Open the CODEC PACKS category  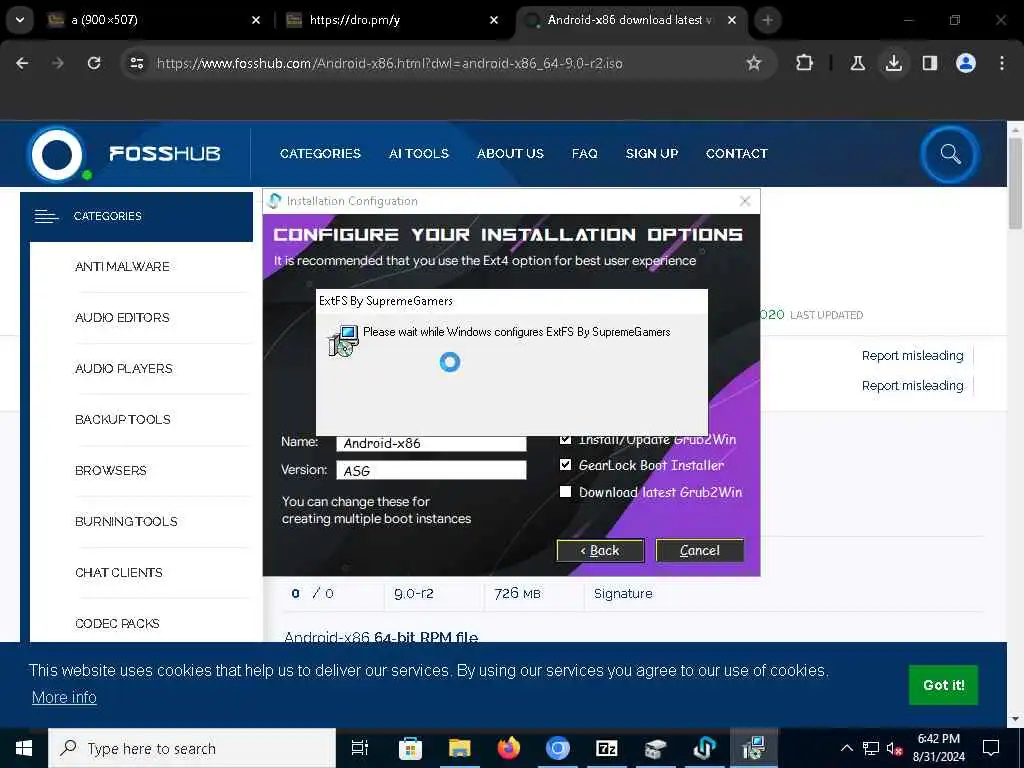click(x=117, y=623)
